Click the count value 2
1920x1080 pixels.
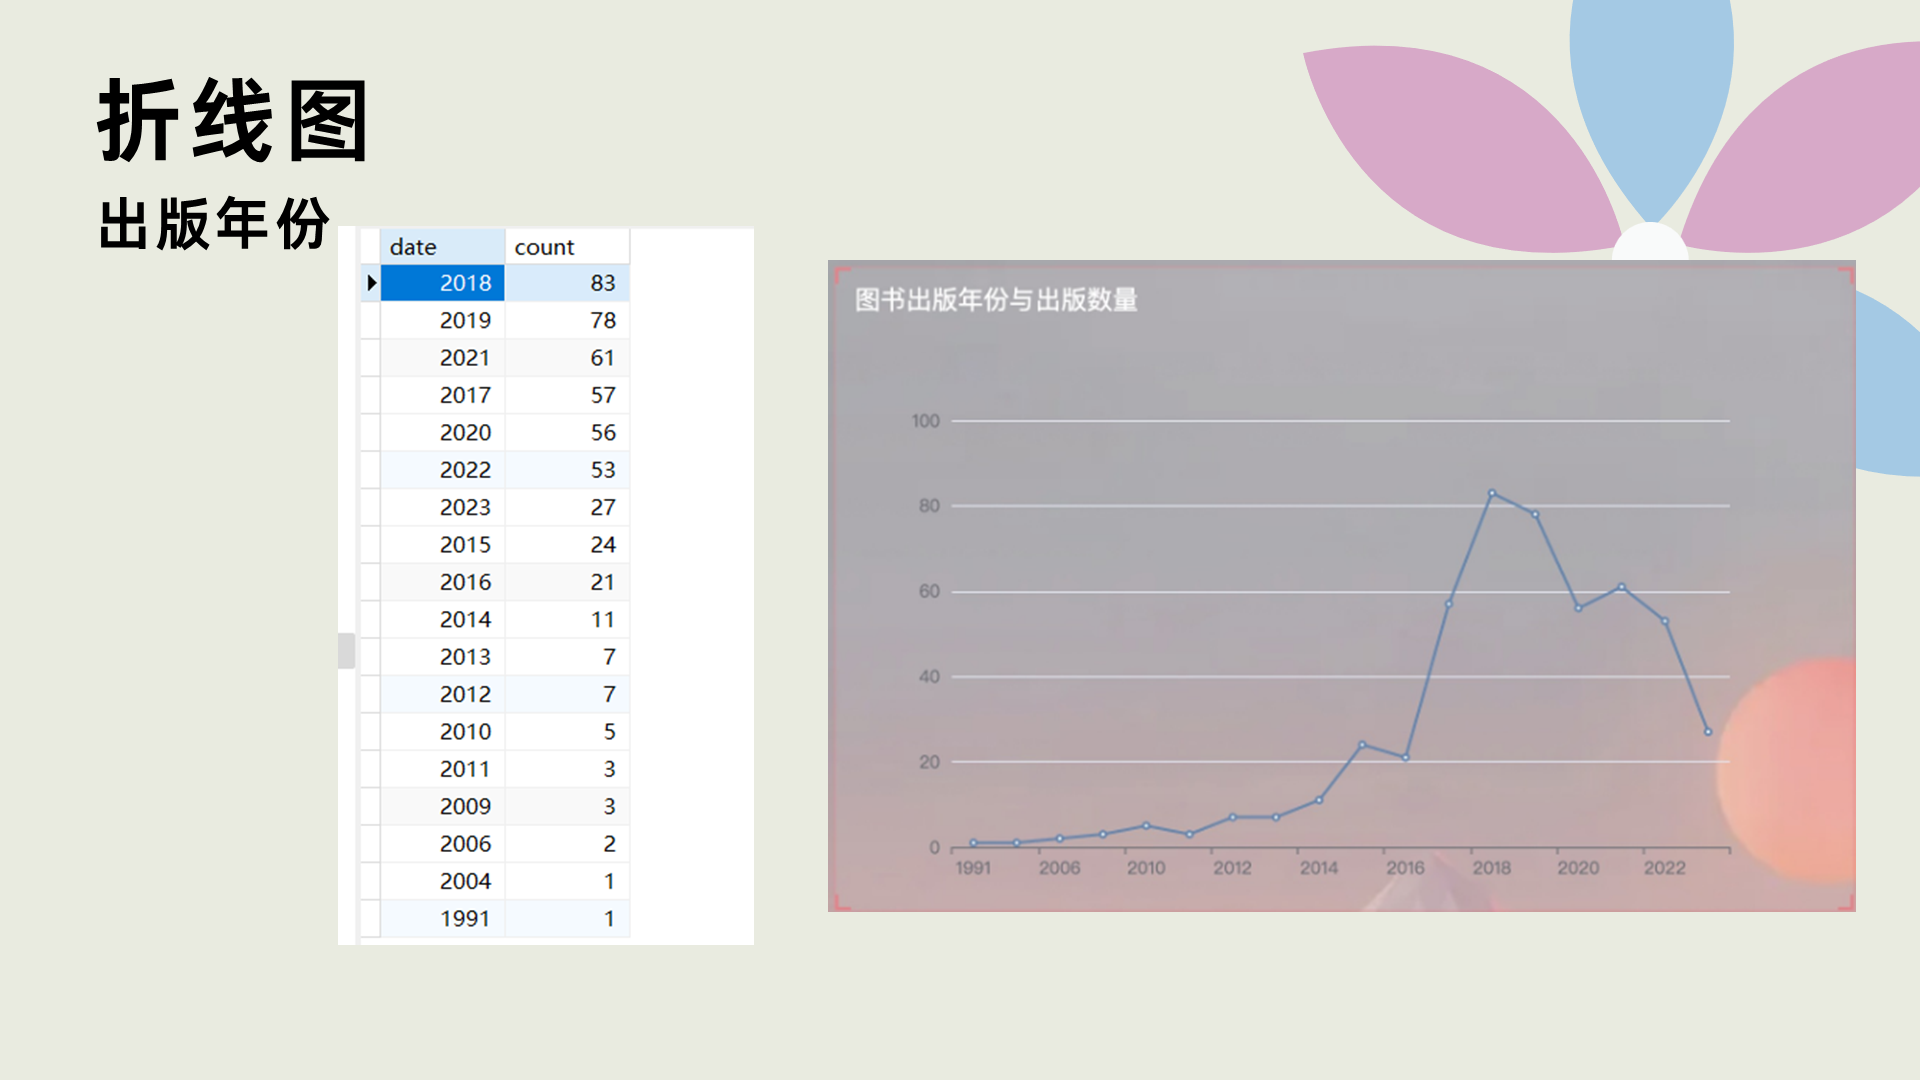point(567,844)
